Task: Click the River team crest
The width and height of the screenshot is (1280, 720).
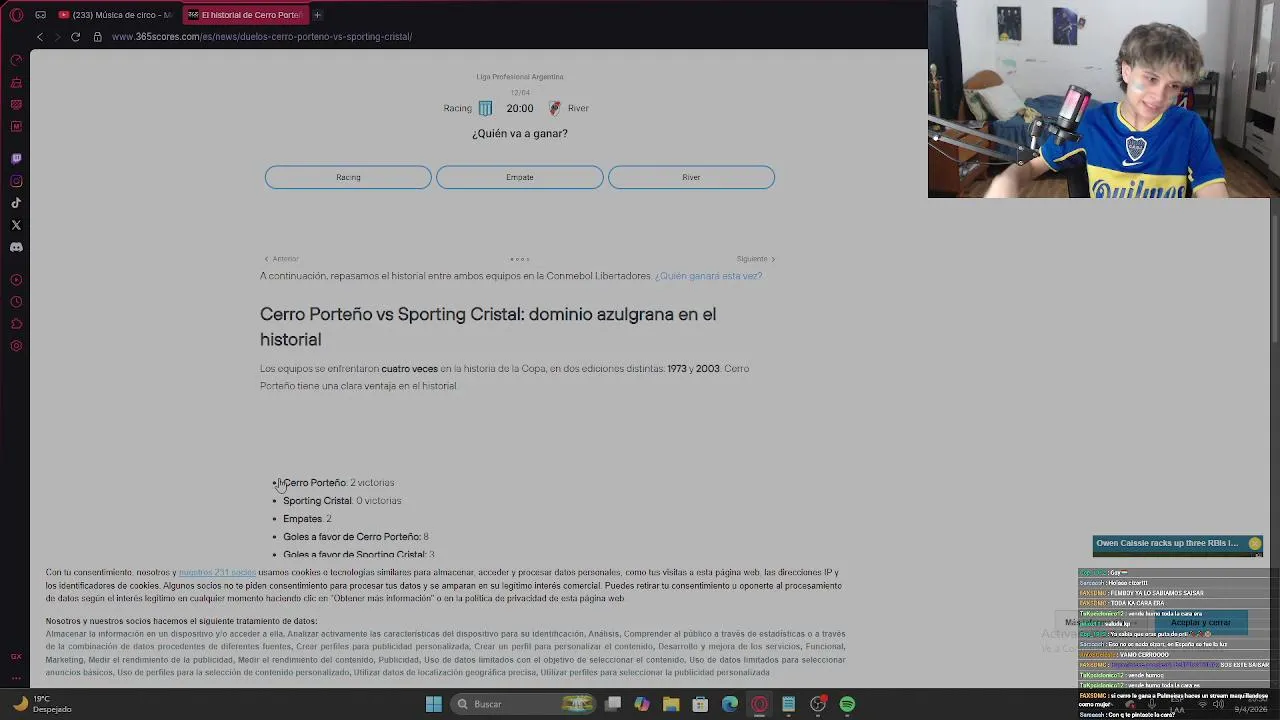Action: tap(555, 108)
